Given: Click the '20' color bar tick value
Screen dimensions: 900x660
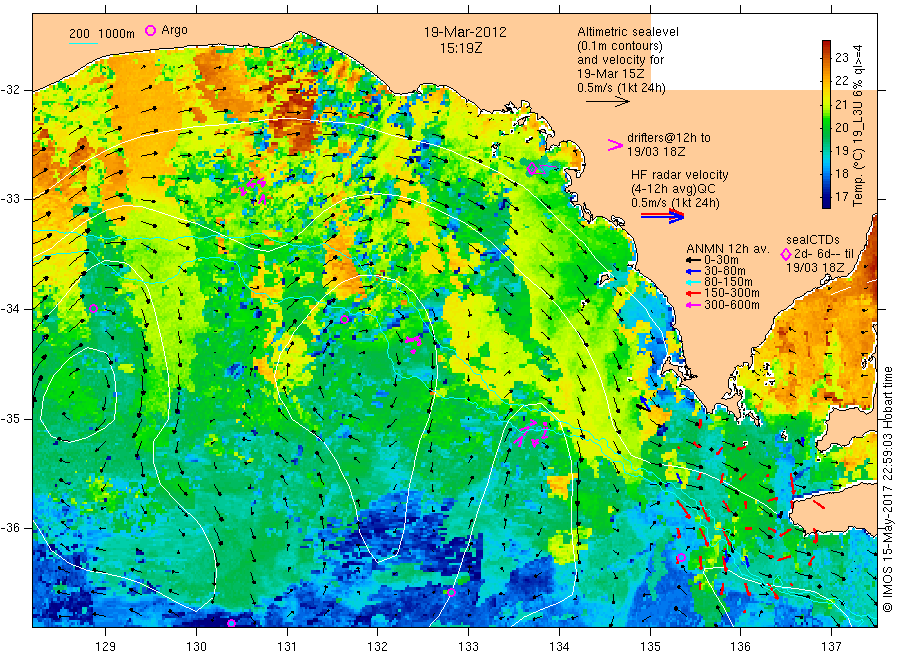Looking at the screenshot, I should pos(841,127).
